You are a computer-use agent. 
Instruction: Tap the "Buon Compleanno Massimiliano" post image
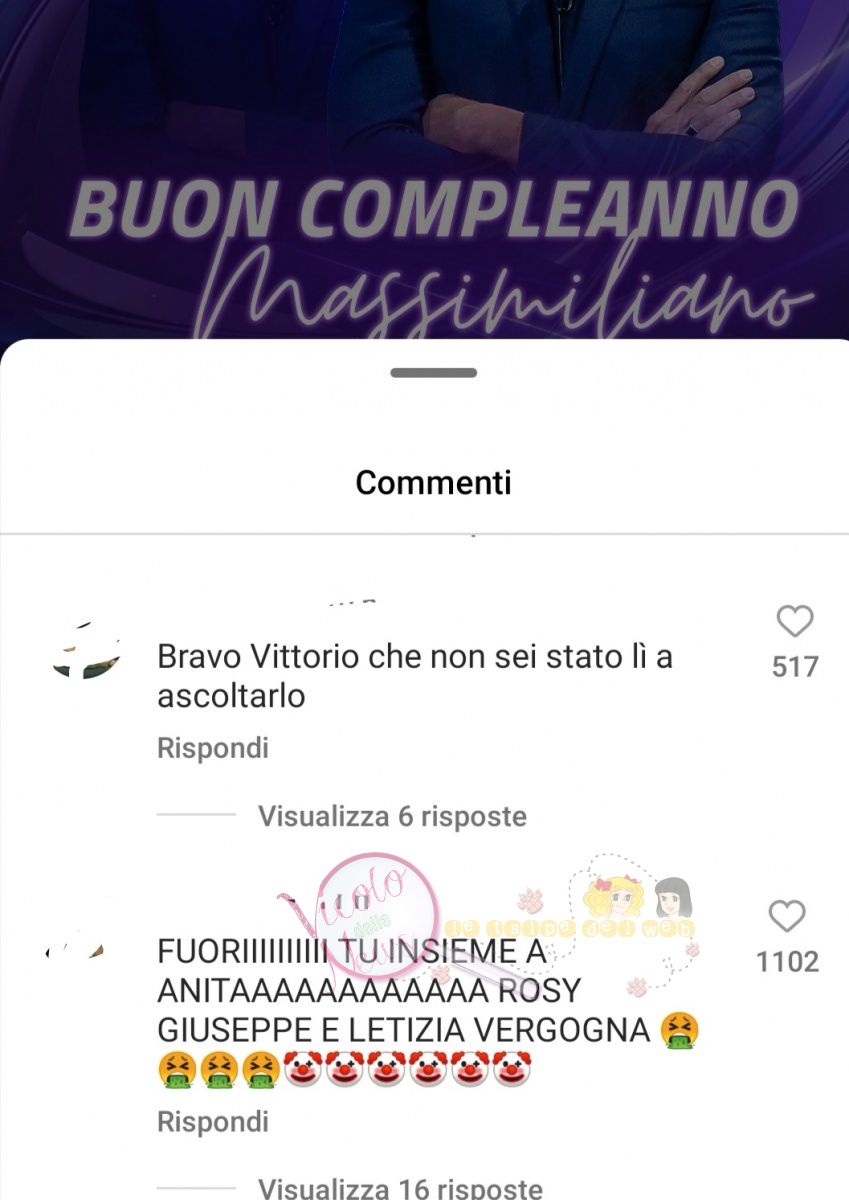coord(424,170)
